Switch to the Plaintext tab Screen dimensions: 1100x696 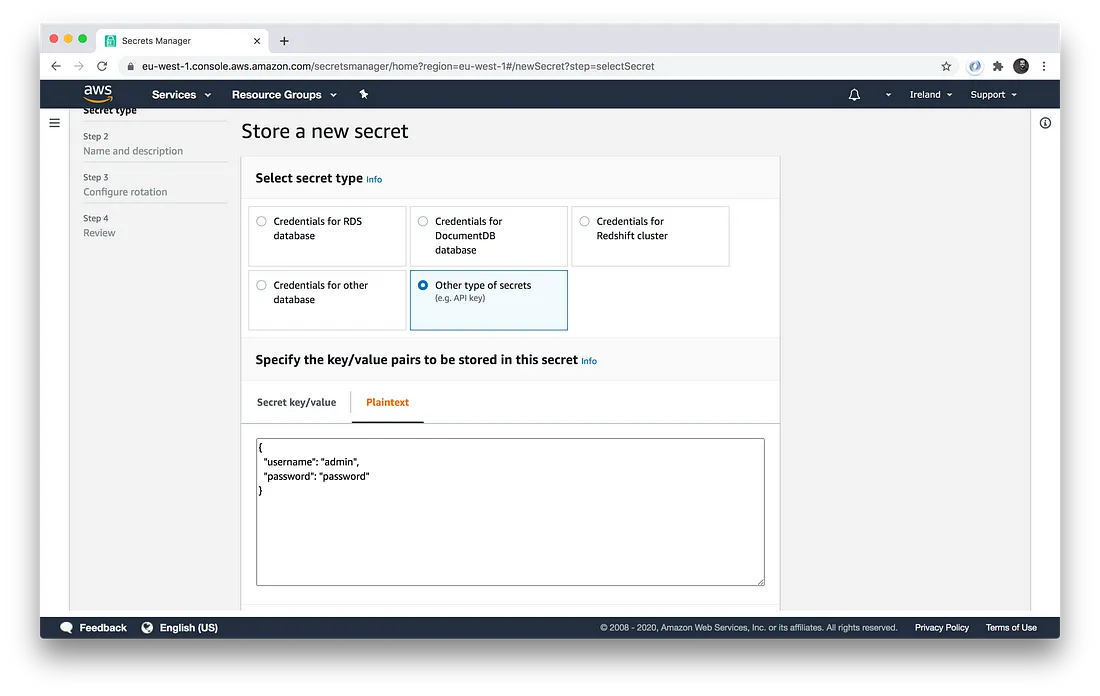(387, 402)
